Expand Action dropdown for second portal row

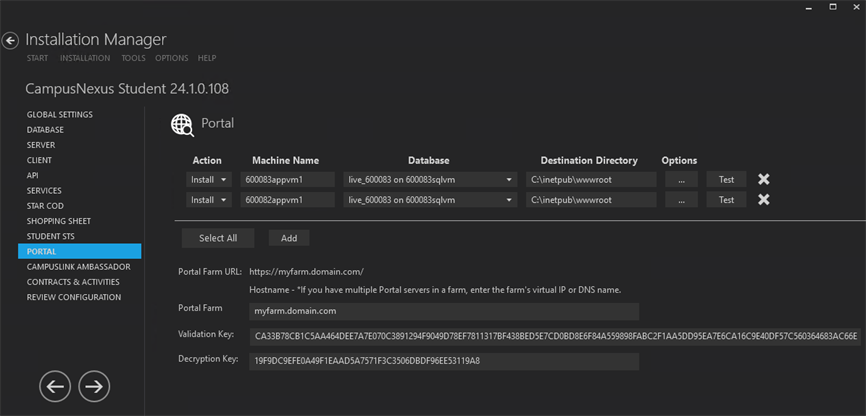[209, 200]
